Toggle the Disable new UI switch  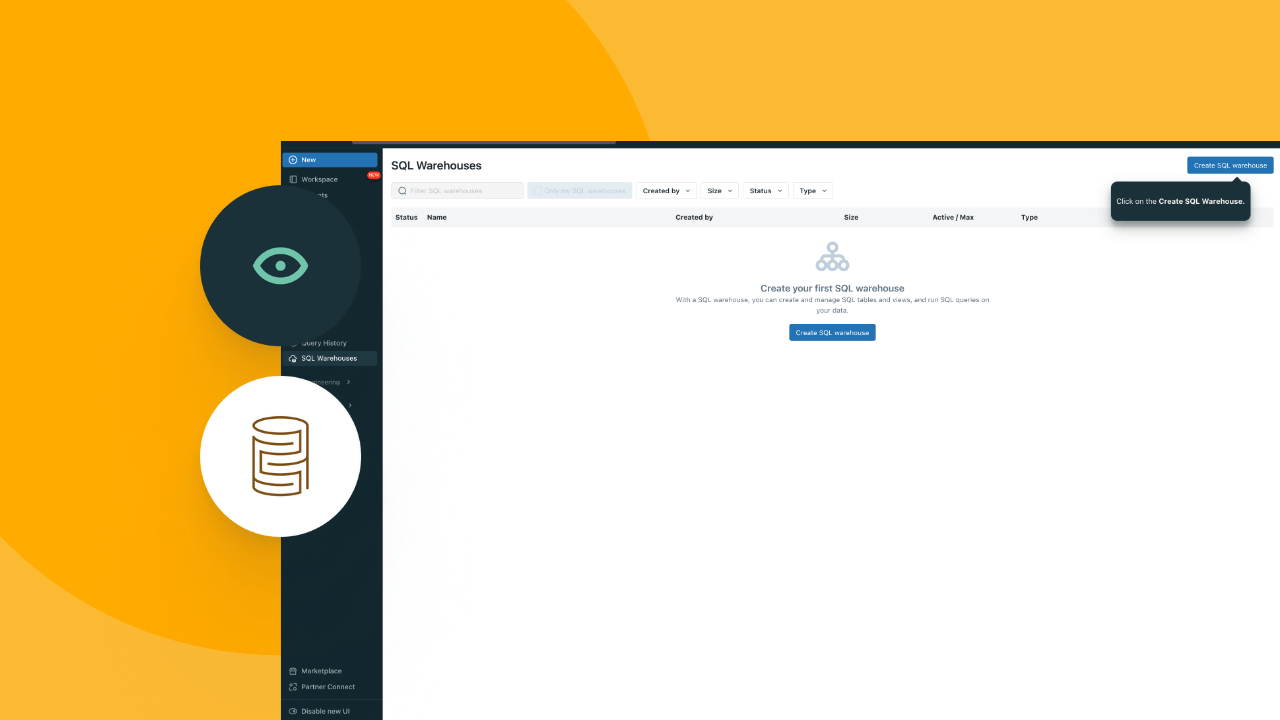coord(293,711)
